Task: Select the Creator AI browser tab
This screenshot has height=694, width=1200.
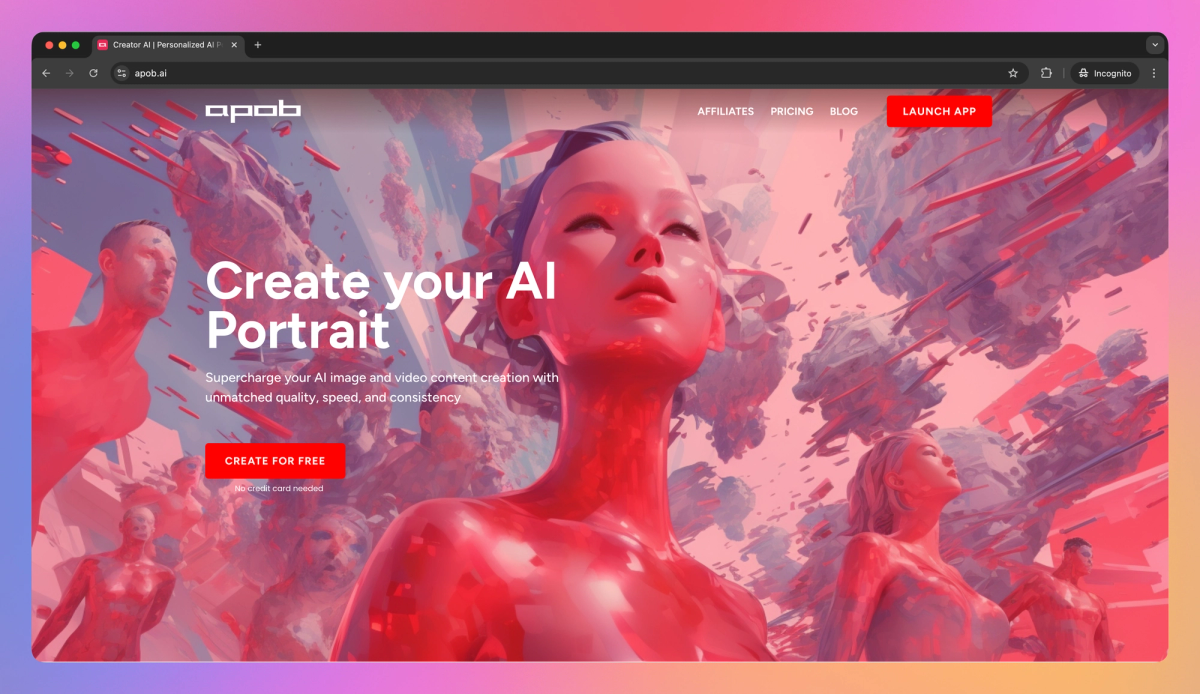Action: 165,45
